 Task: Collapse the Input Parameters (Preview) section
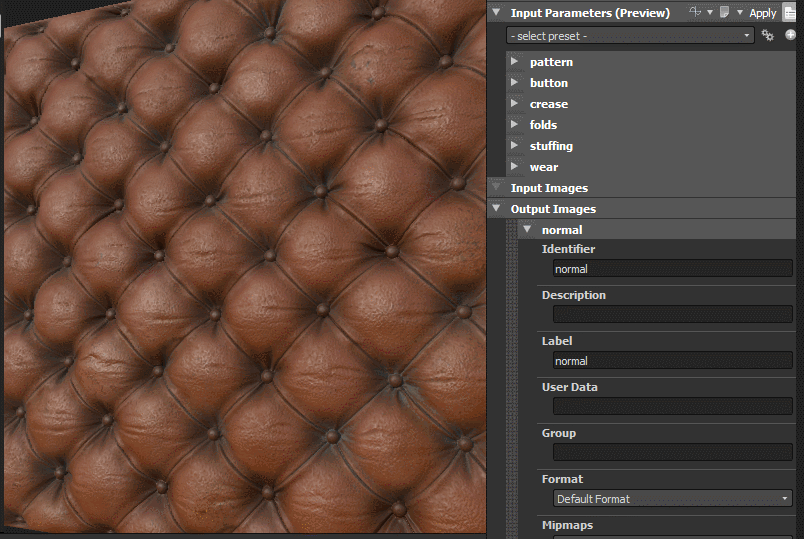point(496,12)
